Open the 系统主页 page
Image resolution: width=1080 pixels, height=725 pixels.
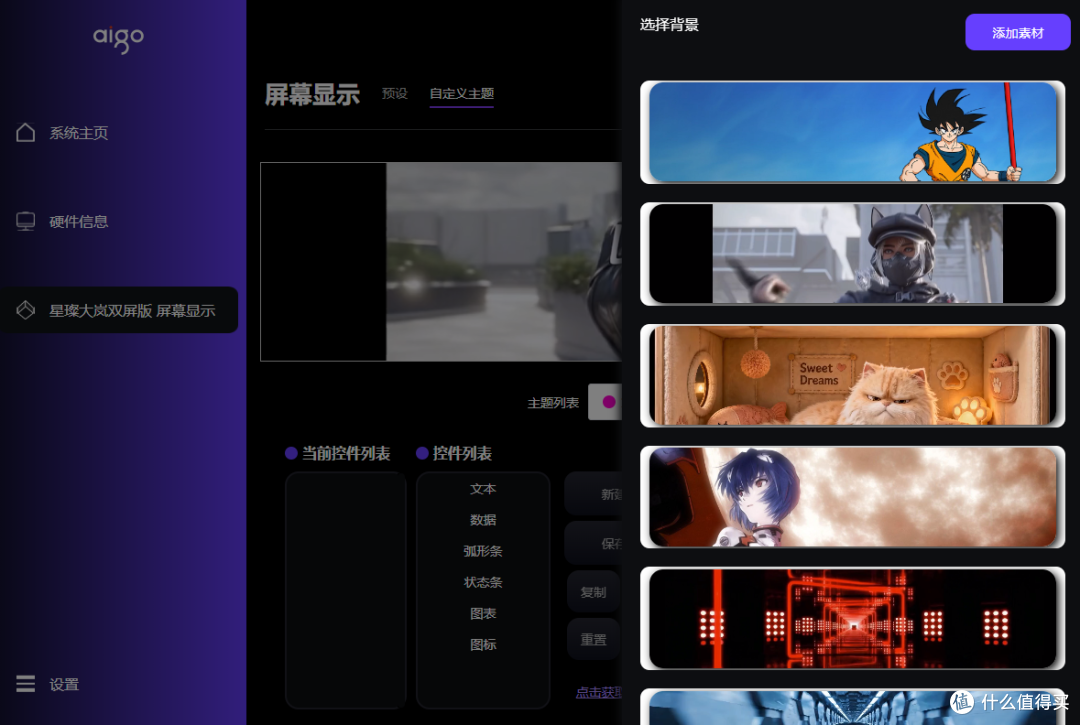[x=79, y=133]
